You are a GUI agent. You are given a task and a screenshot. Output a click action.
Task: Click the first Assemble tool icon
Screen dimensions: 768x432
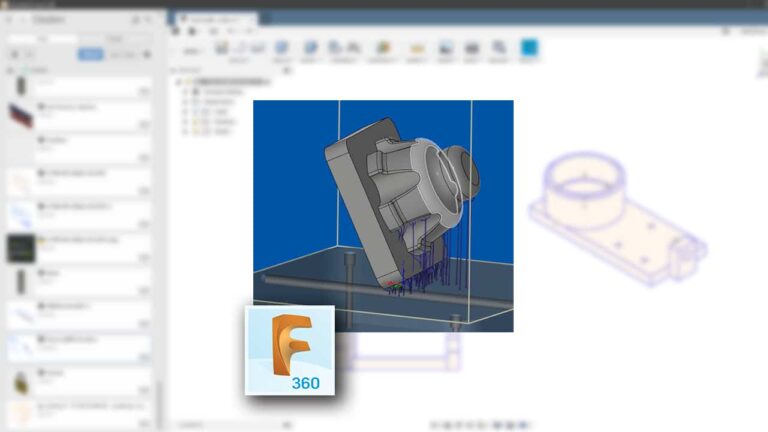(x=335, y=48)
